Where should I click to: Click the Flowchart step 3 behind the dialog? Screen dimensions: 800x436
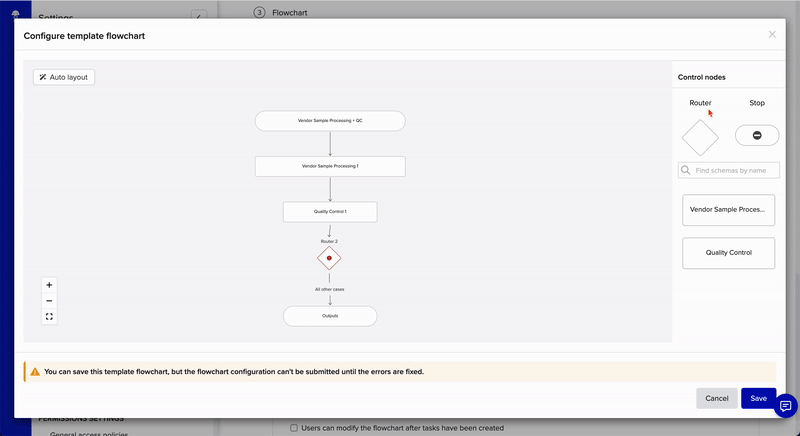point(281,12)
